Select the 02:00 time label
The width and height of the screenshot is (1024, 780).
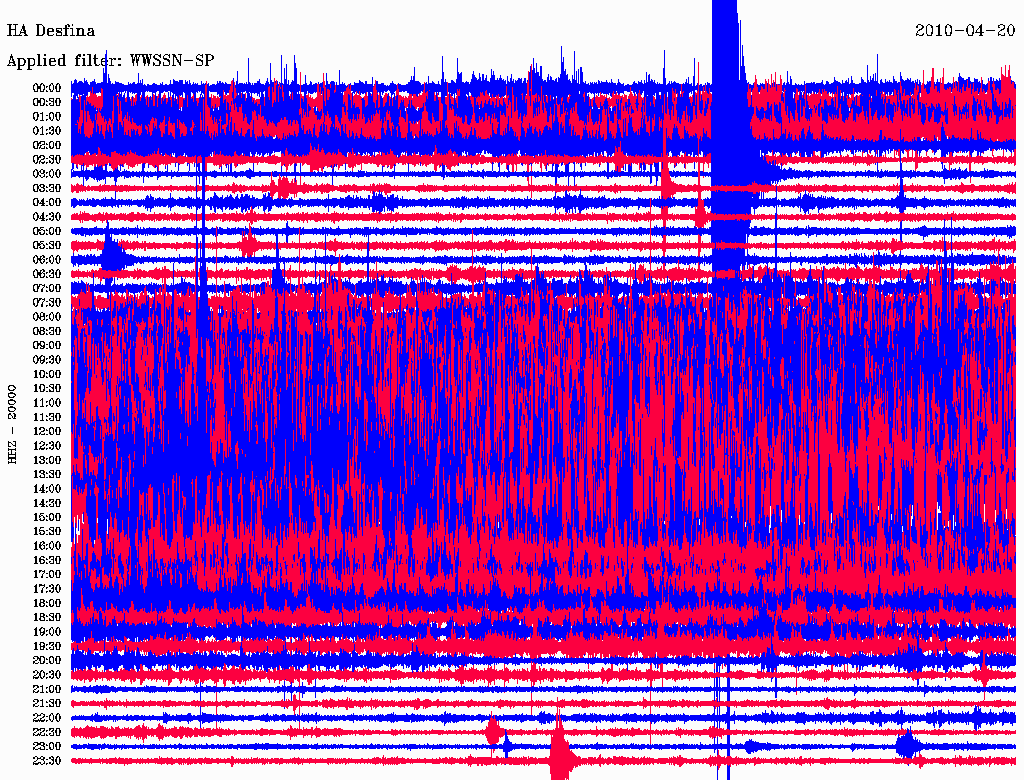click(46, 146)
